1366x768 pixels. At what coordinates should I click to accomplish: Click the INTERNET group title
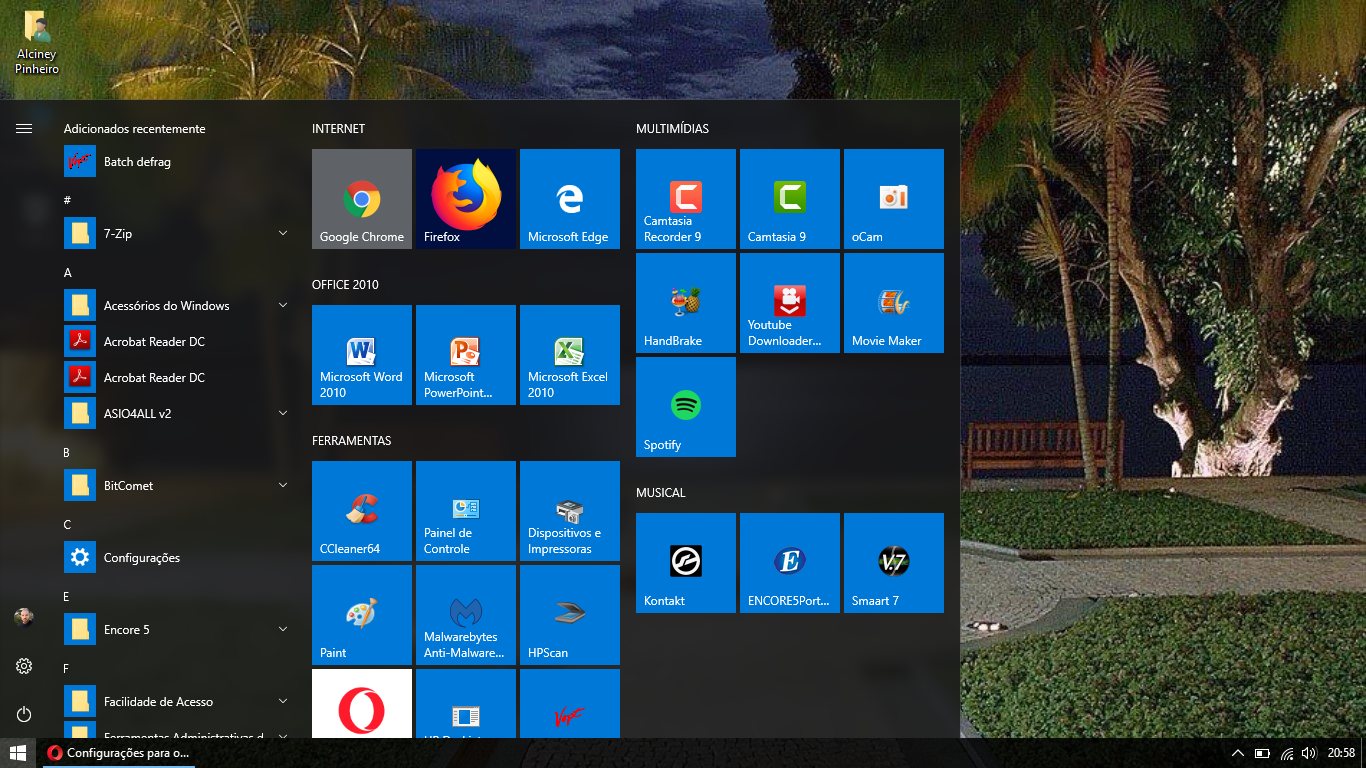click(x=338, y=129)
